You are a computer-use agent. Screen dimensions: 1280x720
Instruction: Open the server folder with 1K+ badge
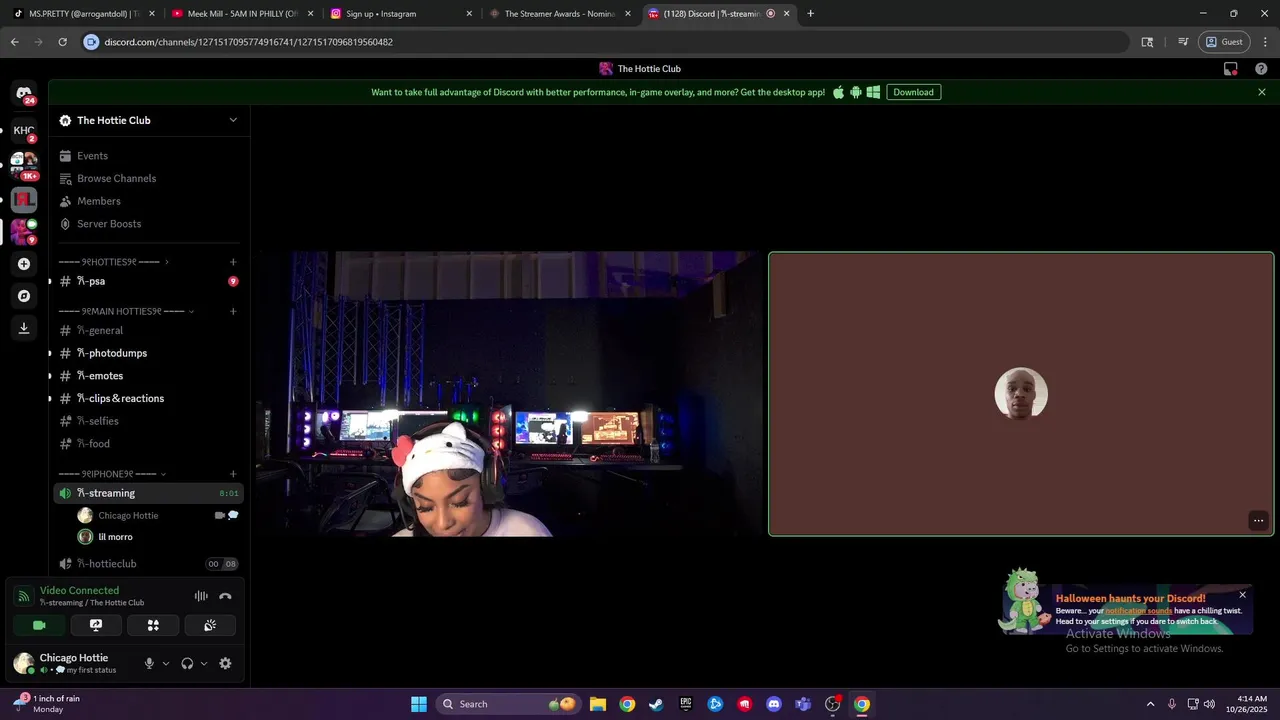click(x=24, y=164)
